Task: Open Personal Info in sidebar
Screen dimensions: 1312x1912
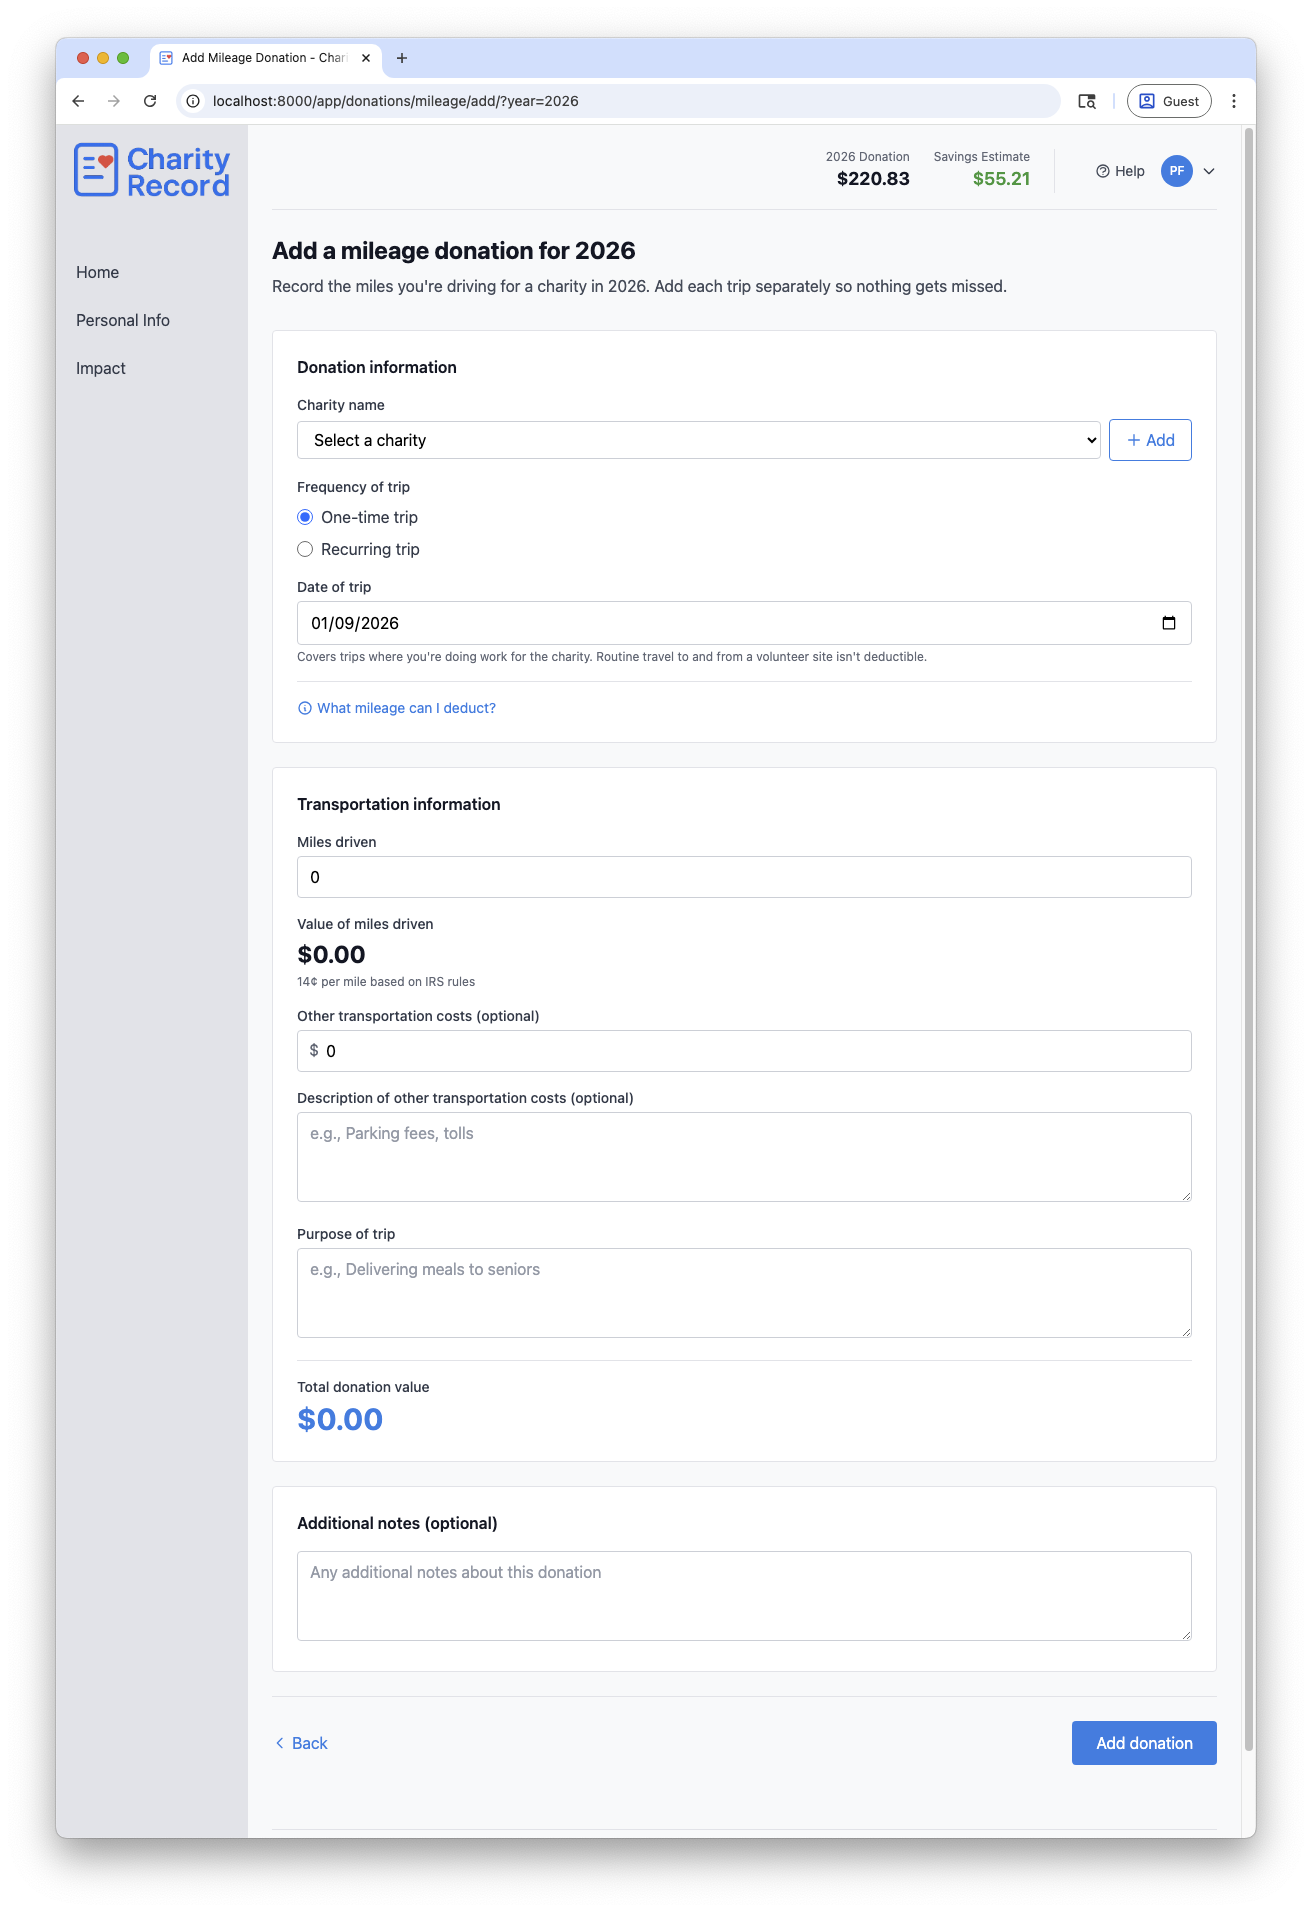Action: click(x=123, y=320)
